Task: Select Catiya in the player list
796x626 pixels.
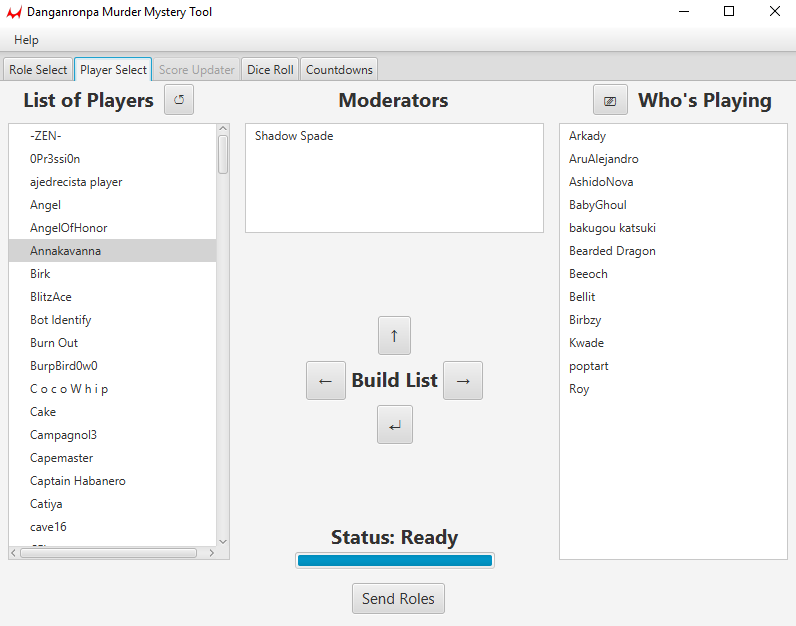Action: coord(112,504)
